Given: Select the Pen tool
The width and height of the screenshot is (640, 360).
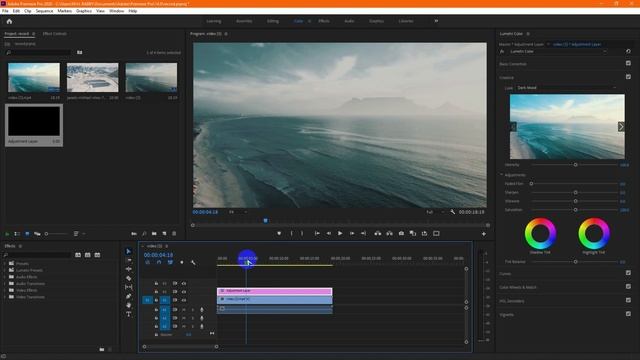Looking at the screenshot, I should pyautogui.click(x=129, y=296).
